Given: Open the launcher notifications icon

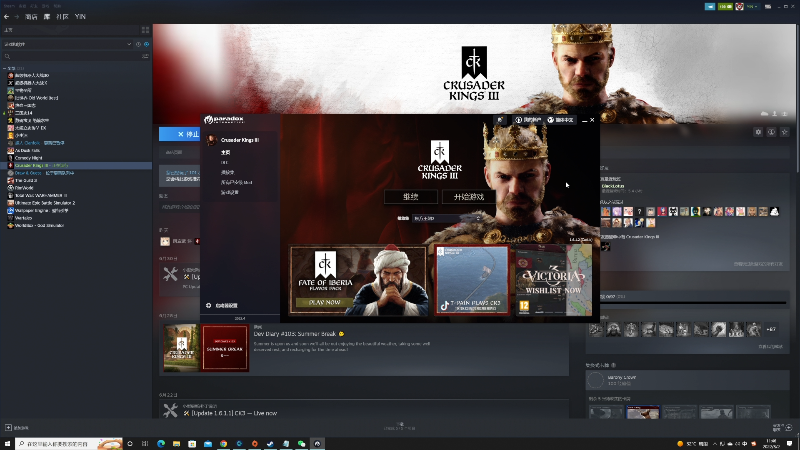Looking at the screenshot, I should pos(501,120).
